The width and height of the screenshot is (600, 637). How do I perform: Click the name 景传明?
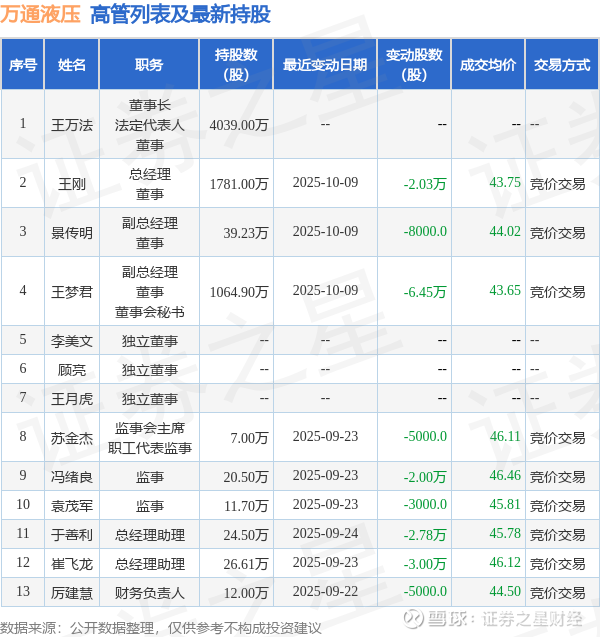[72, 233]
